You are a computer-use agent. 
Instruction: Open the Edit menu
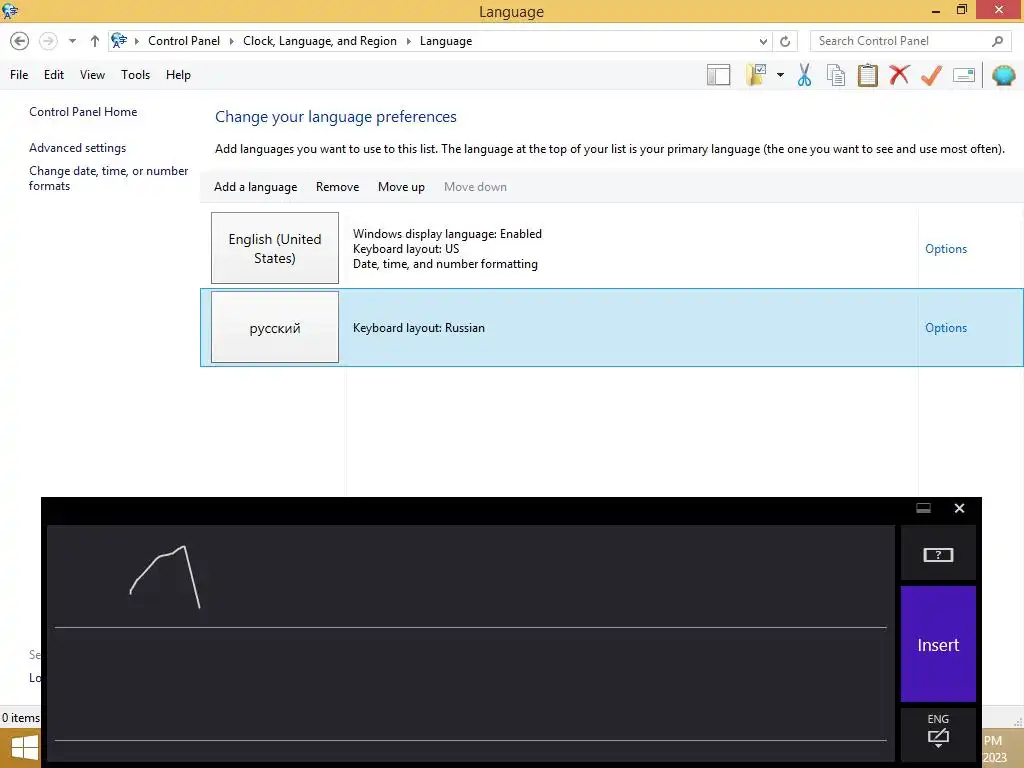(54, 75)
